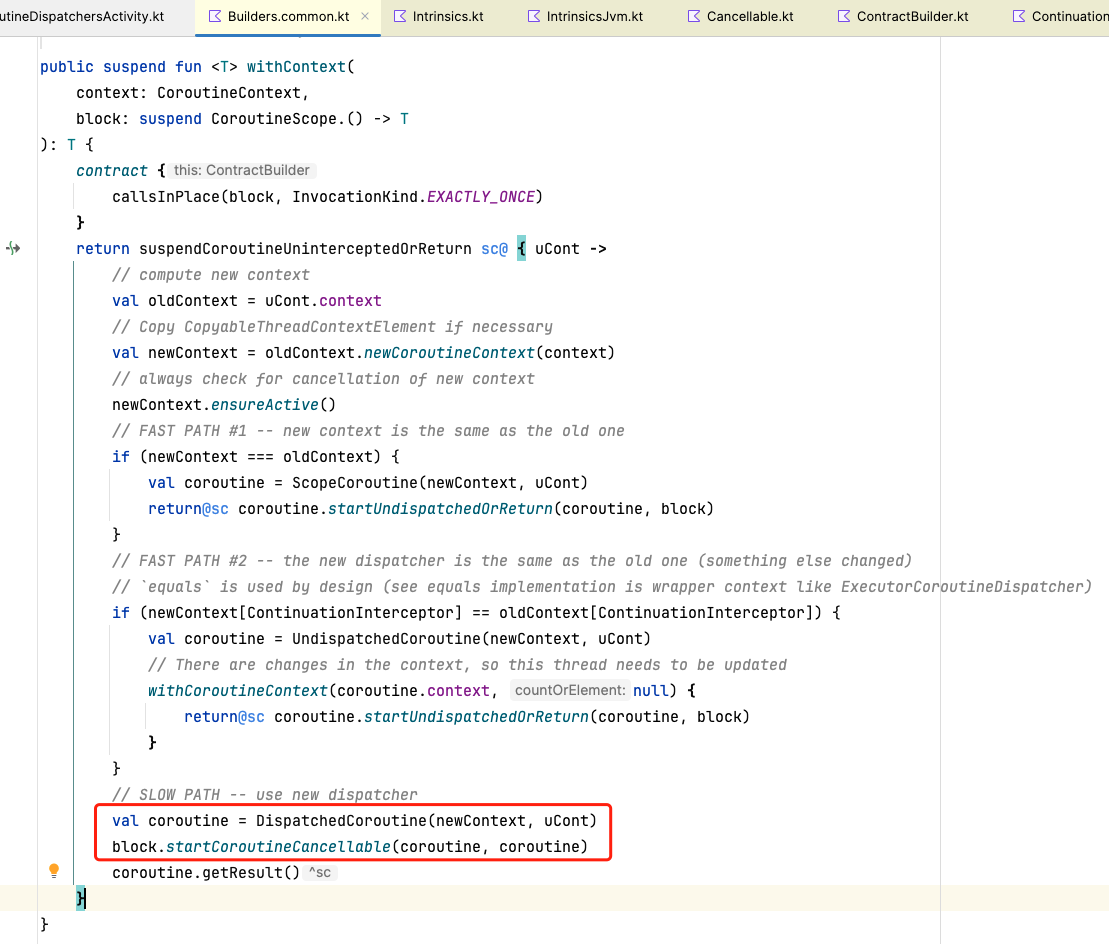Click the yellow light bulb quick-fix icon
The image size is (1109, 944).
click(54, 871)
